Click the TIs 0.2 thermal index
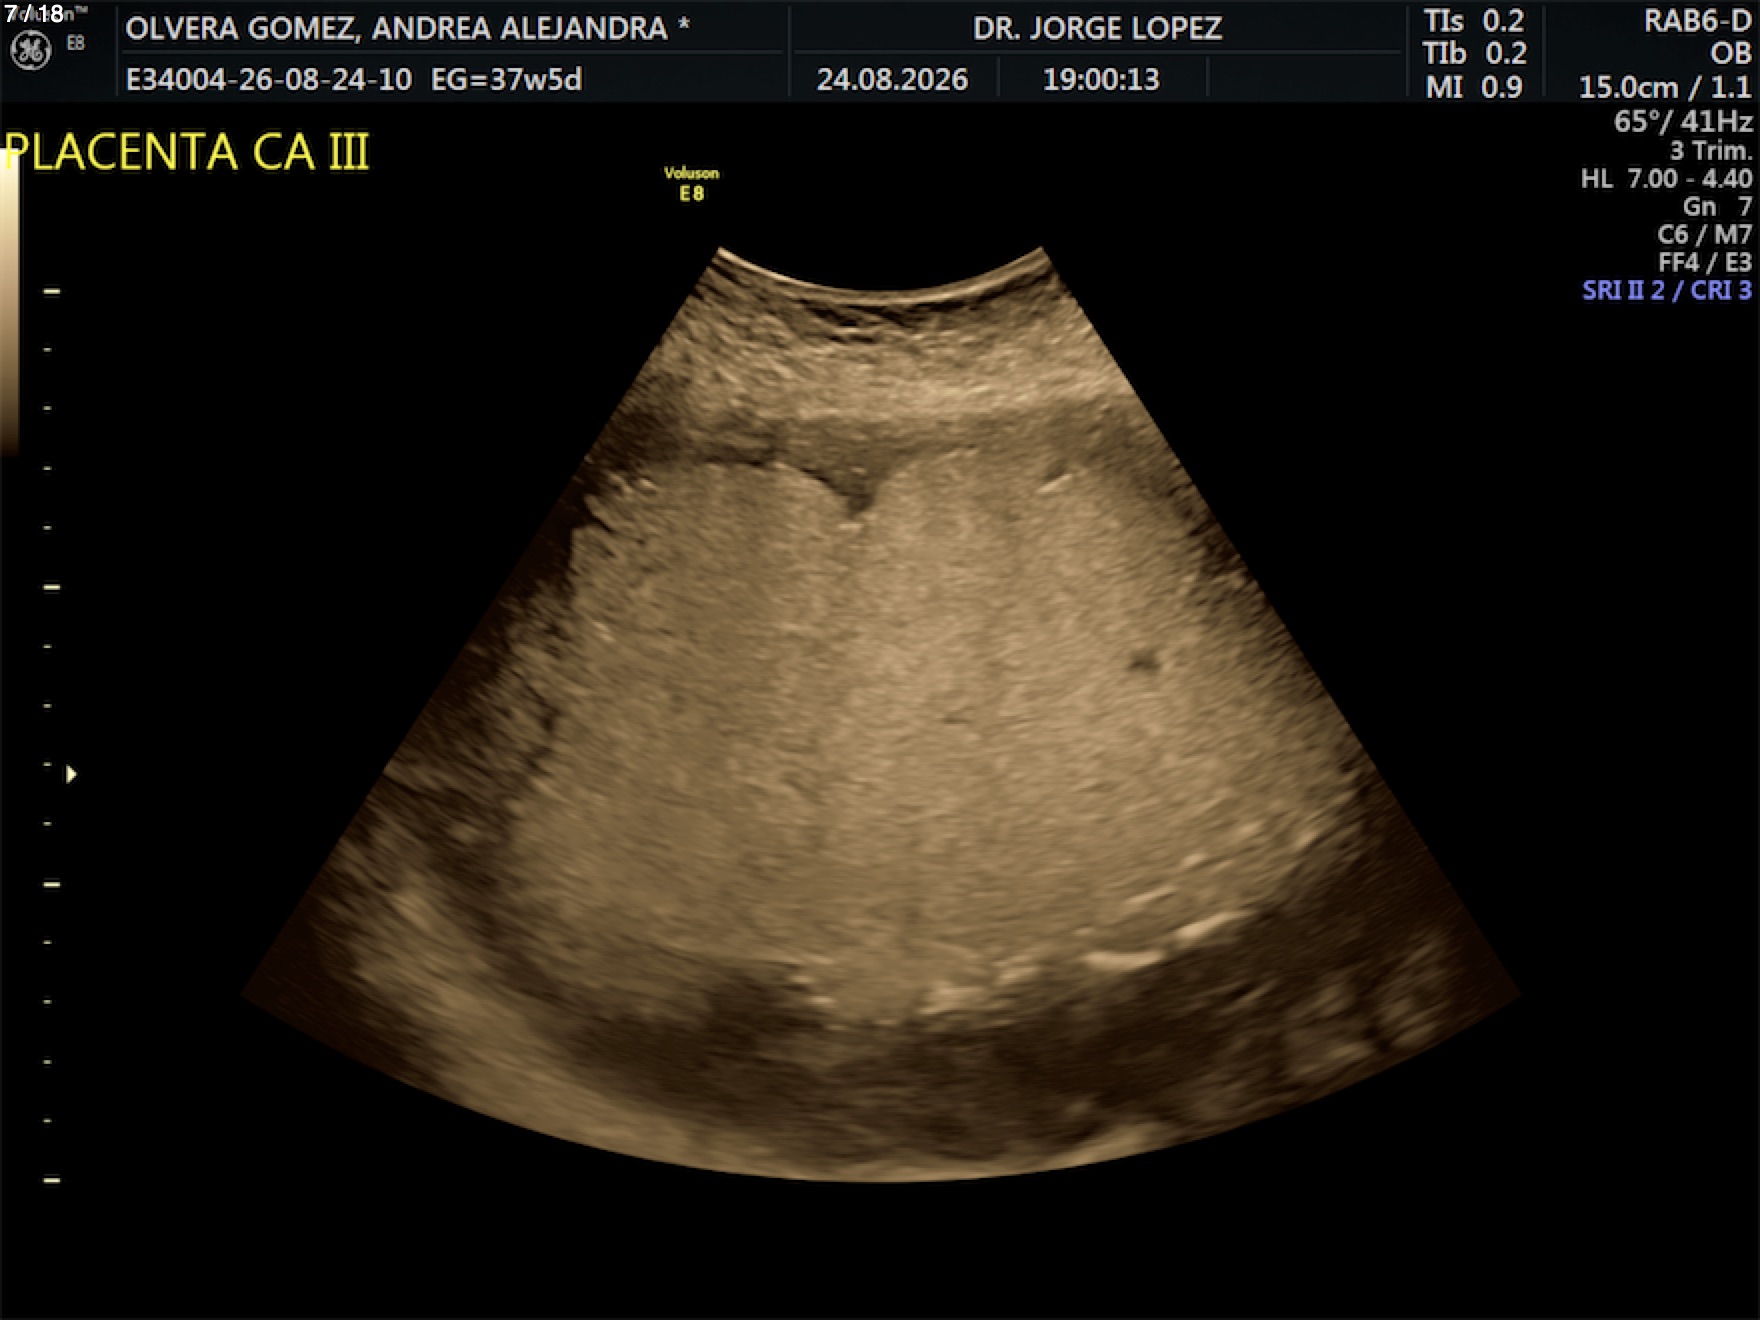Viewport: 1760px width, 1320px height. [1474, 21]
